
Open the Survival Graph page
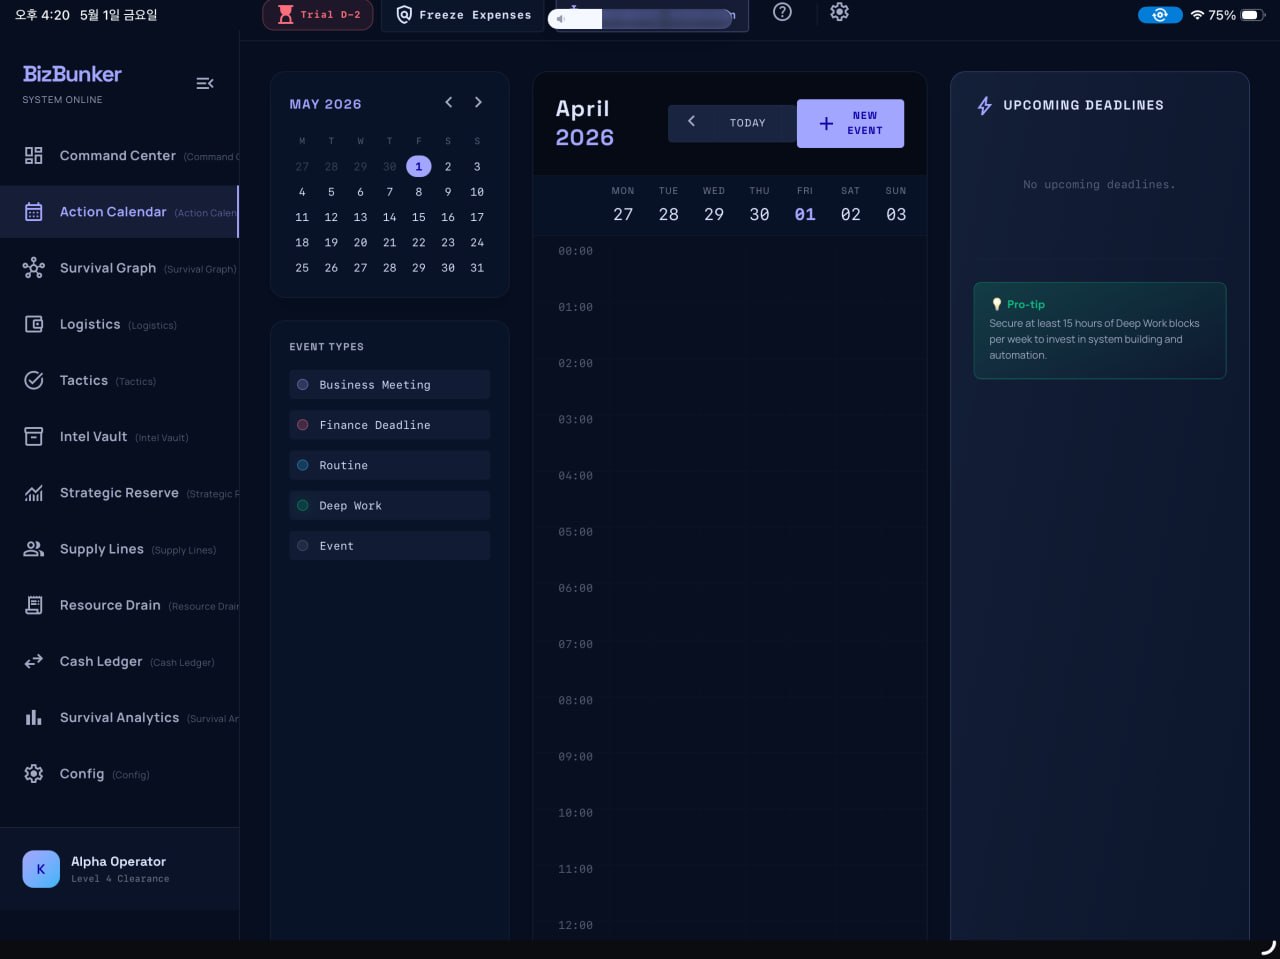click(x=119, y=268)
